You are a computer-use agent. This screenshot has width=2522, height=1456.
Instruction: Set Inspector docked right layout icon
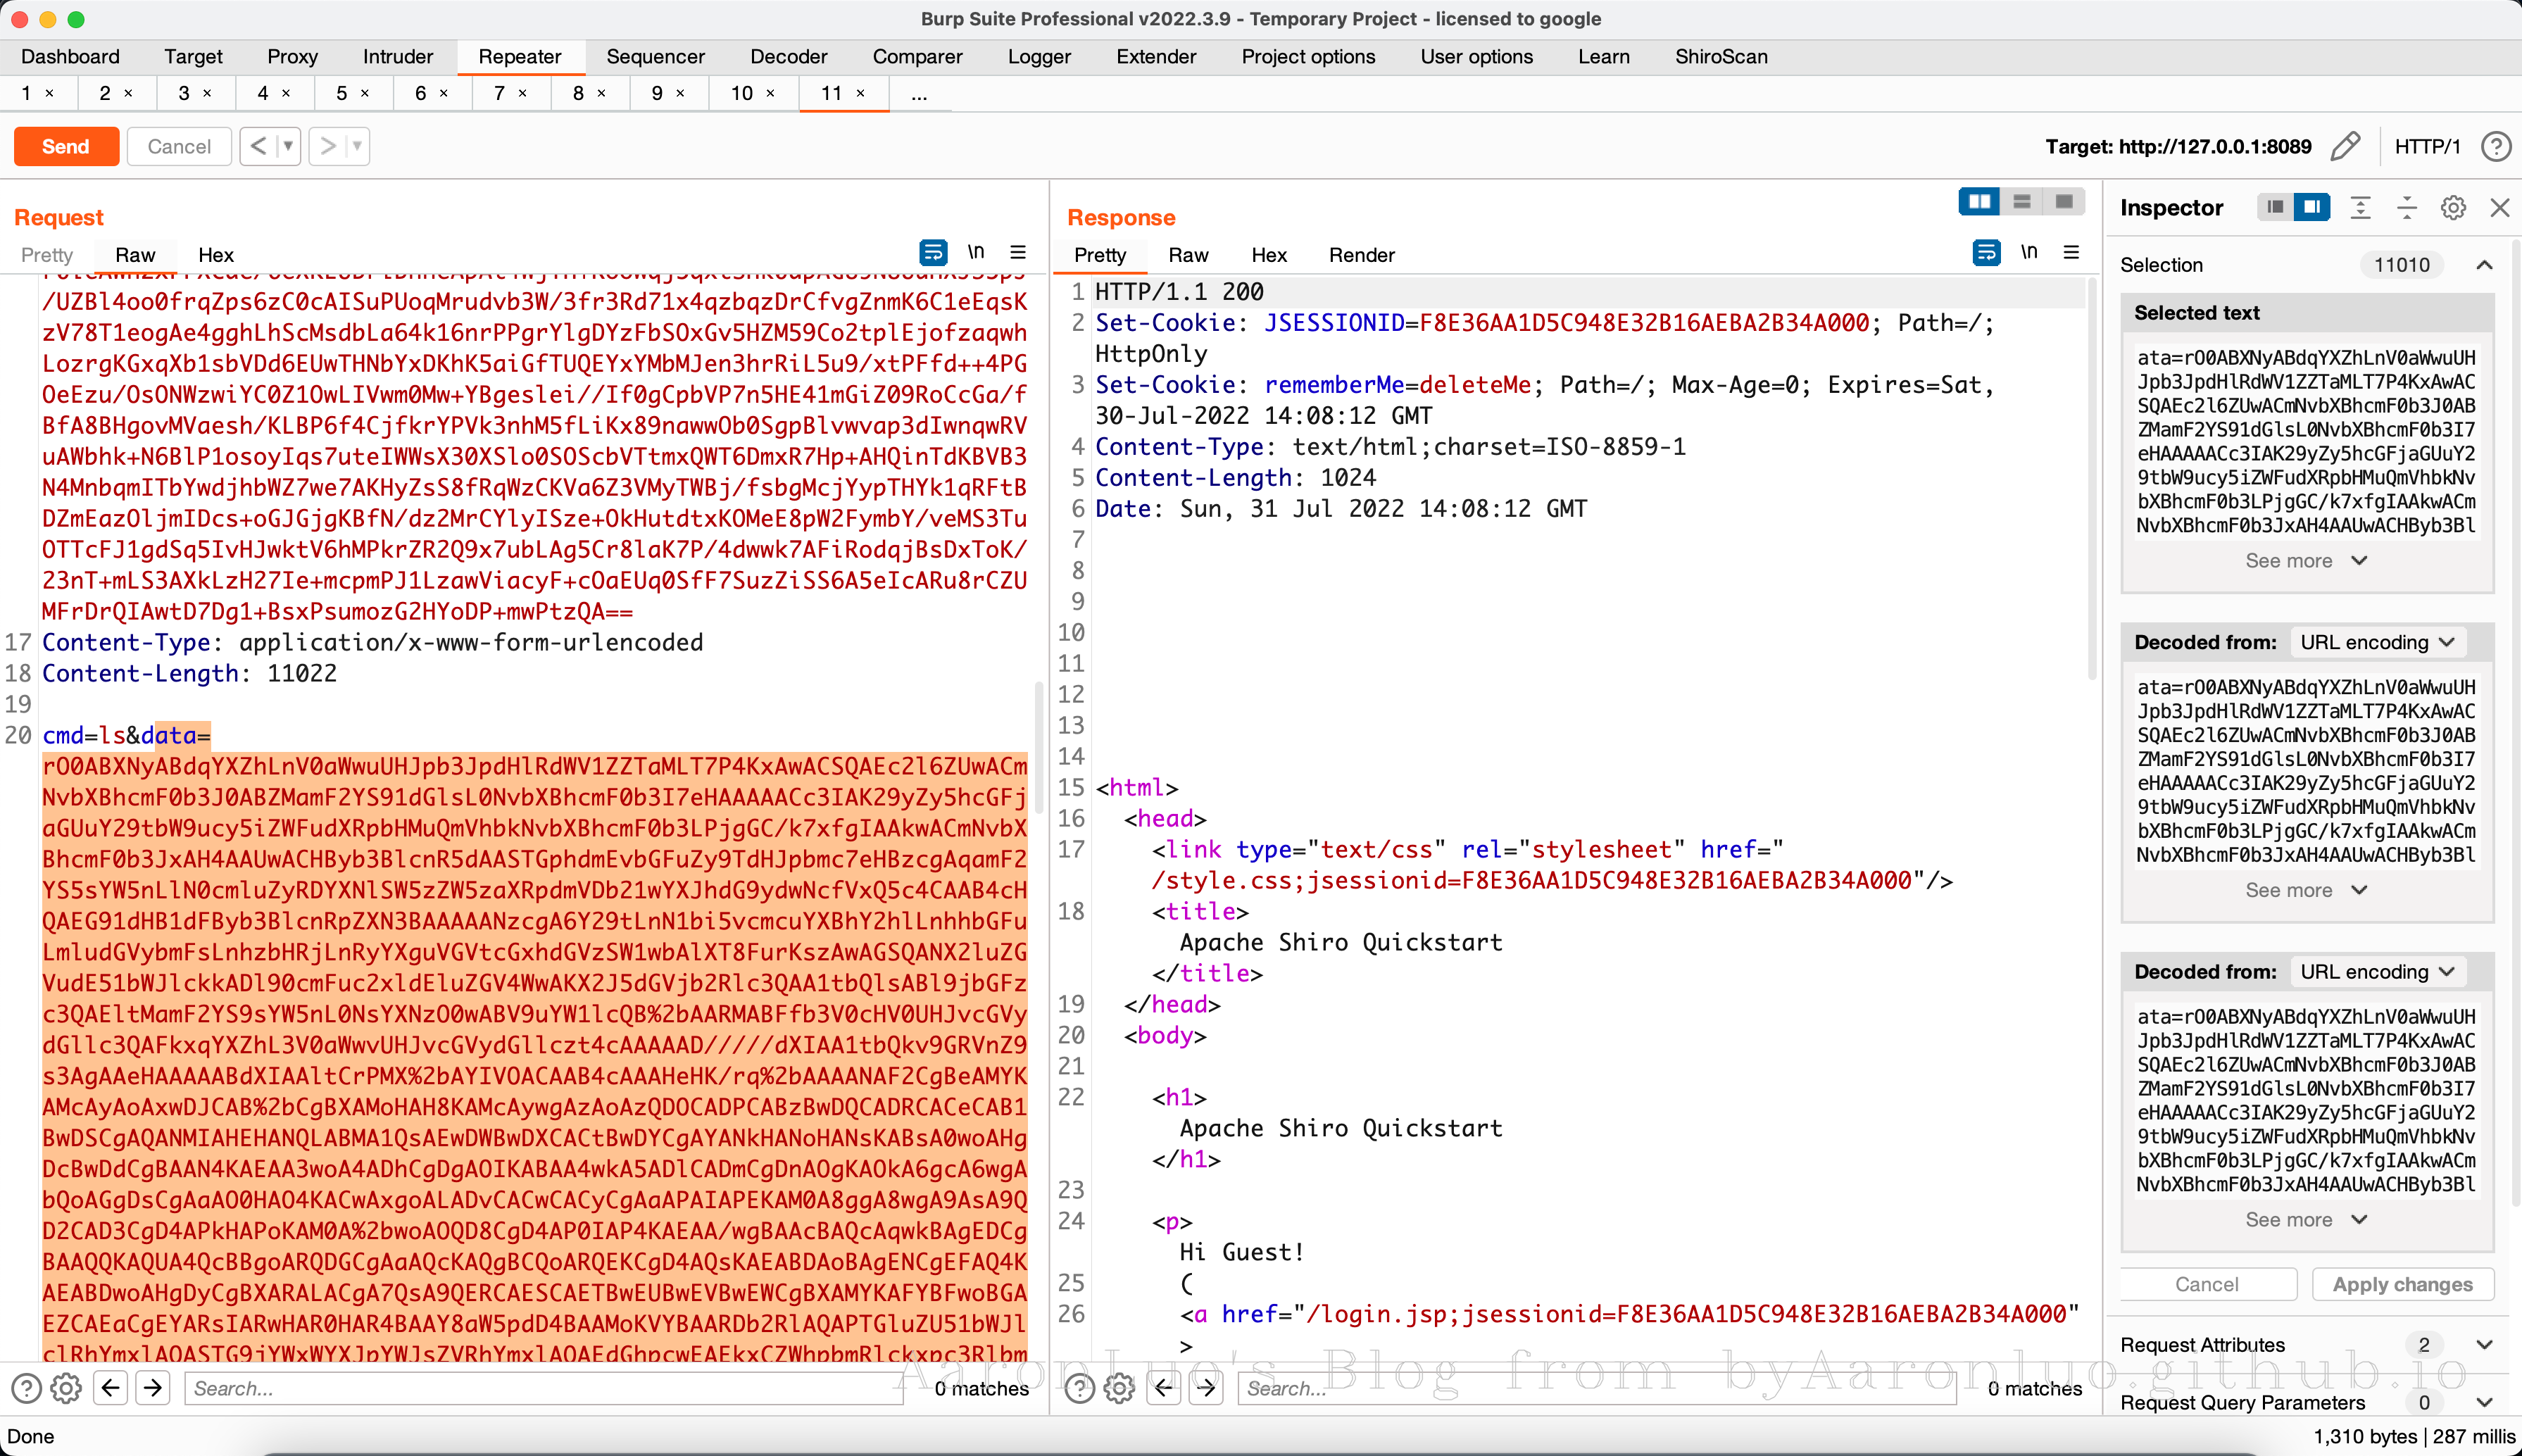(x=2312, y=207)
